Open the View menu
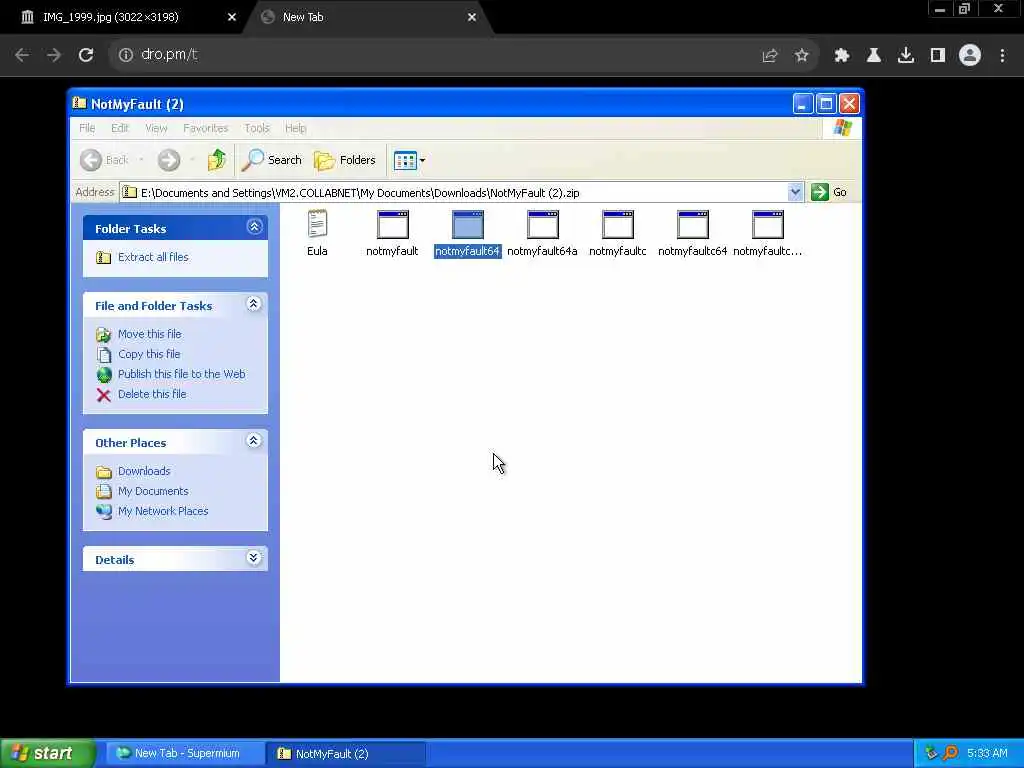This screenshot has height=768, width=1024. (156, 128)
